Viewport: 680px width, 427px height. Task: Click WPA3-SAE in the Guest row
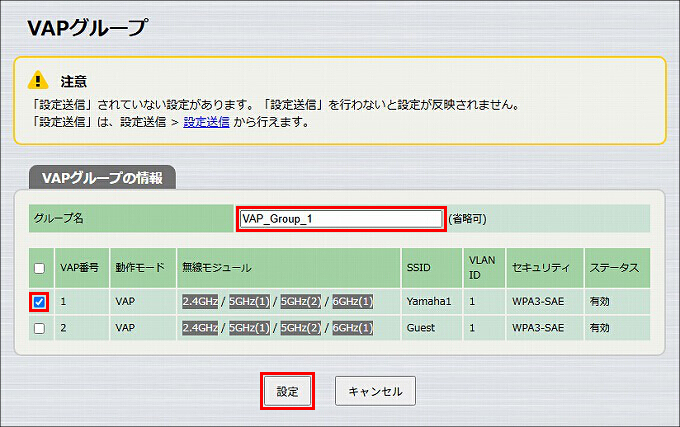(538, 328)
